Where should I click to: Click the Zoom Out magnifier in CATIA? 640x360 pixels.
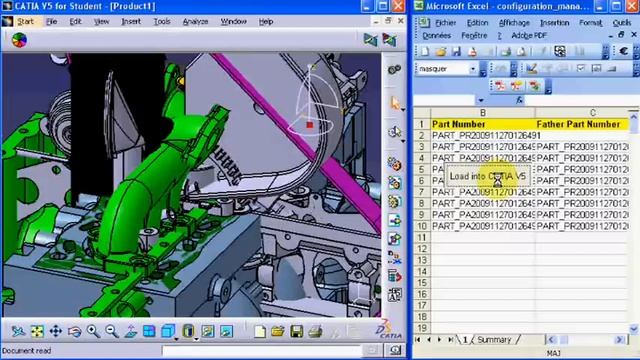pos(112,331)
